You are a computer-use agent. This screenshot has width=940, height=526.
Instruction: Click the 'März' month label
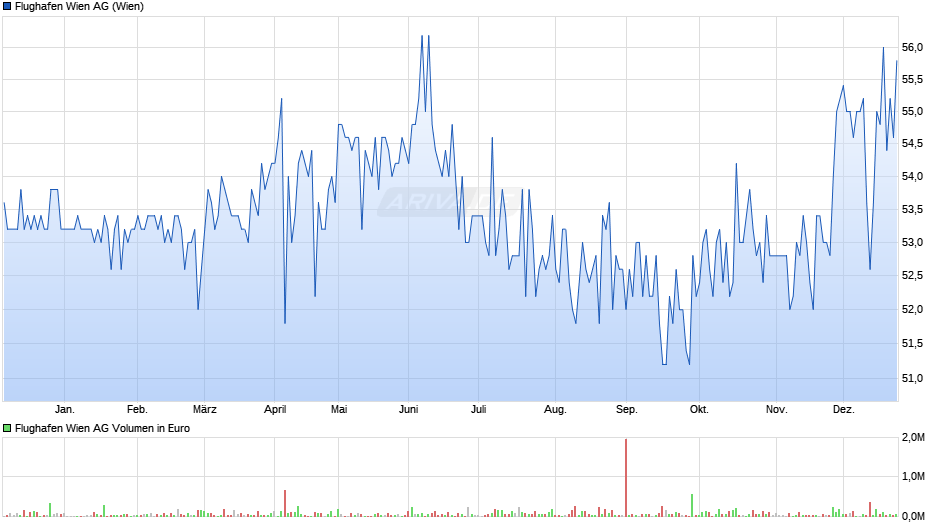pos(204,409)
